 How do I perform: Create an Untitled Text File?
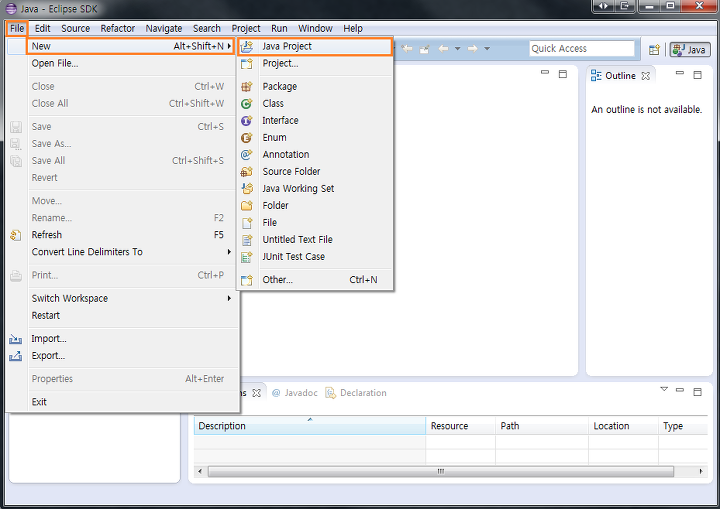coord(315,239)
